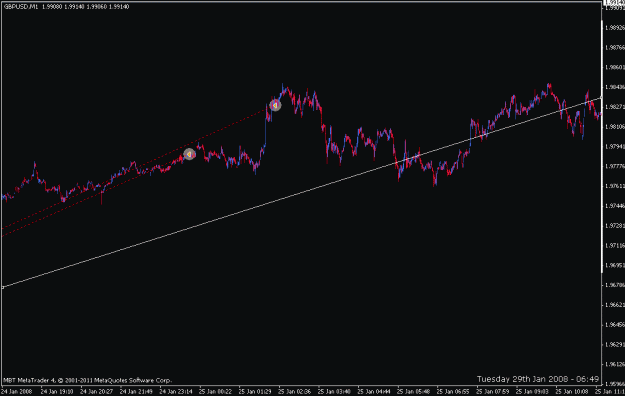Image resolution: width=625 pixels, height=396 pixels.
Task: Click price scale value 1.9662
Action: coord(615,305)
